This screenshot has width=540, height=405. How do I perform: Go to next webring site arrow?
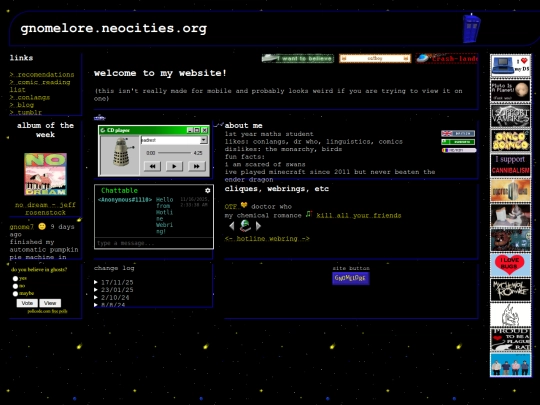(x=258, y=226)
